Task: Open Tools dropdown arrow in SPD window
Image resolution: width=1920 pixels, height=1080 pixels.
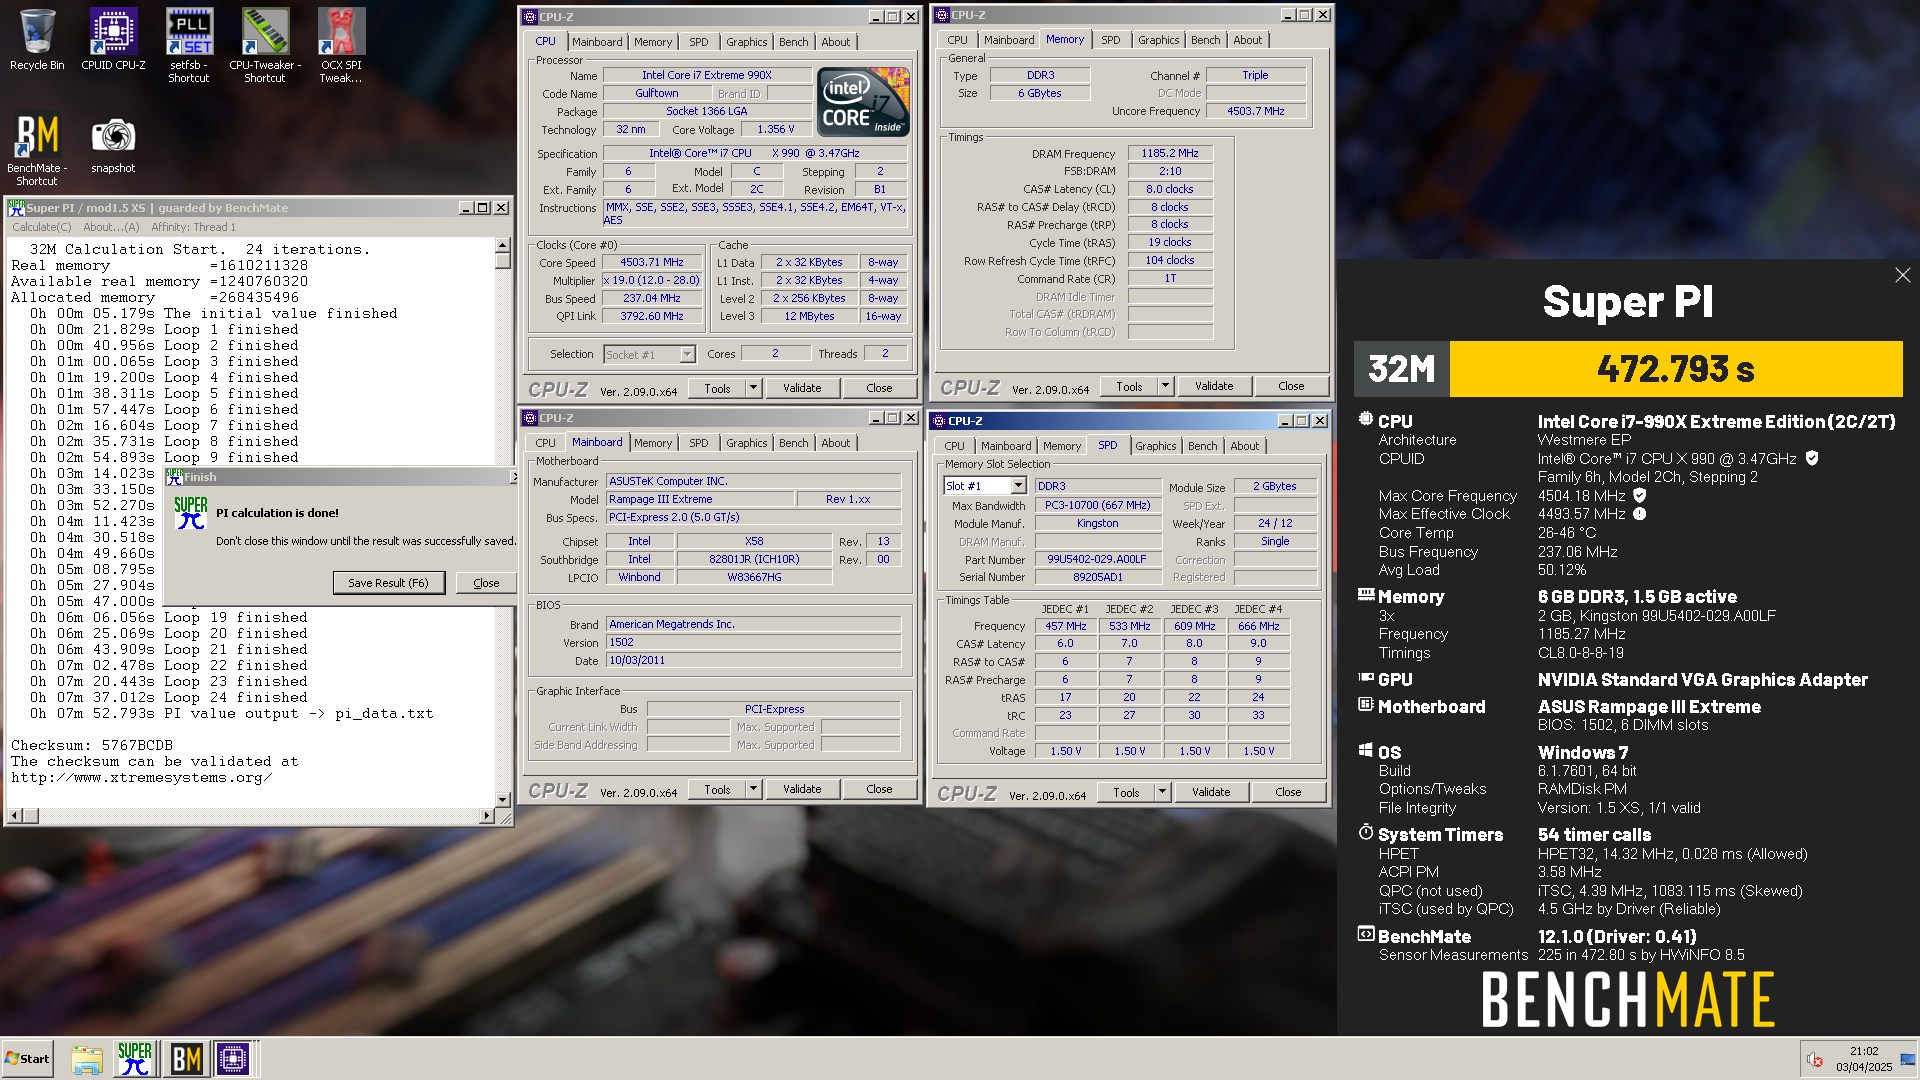Action: [1162, 792]
